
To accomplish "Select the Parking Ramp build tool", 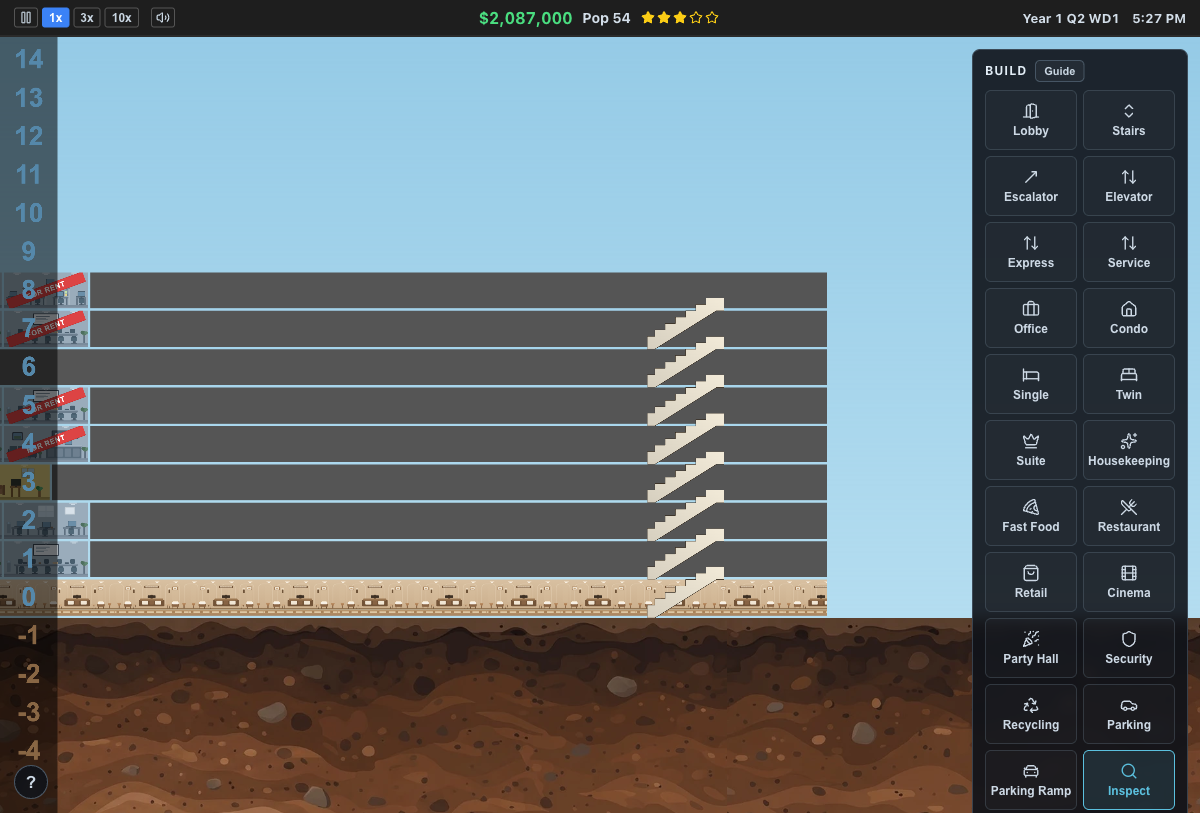I will [1031, 780].
